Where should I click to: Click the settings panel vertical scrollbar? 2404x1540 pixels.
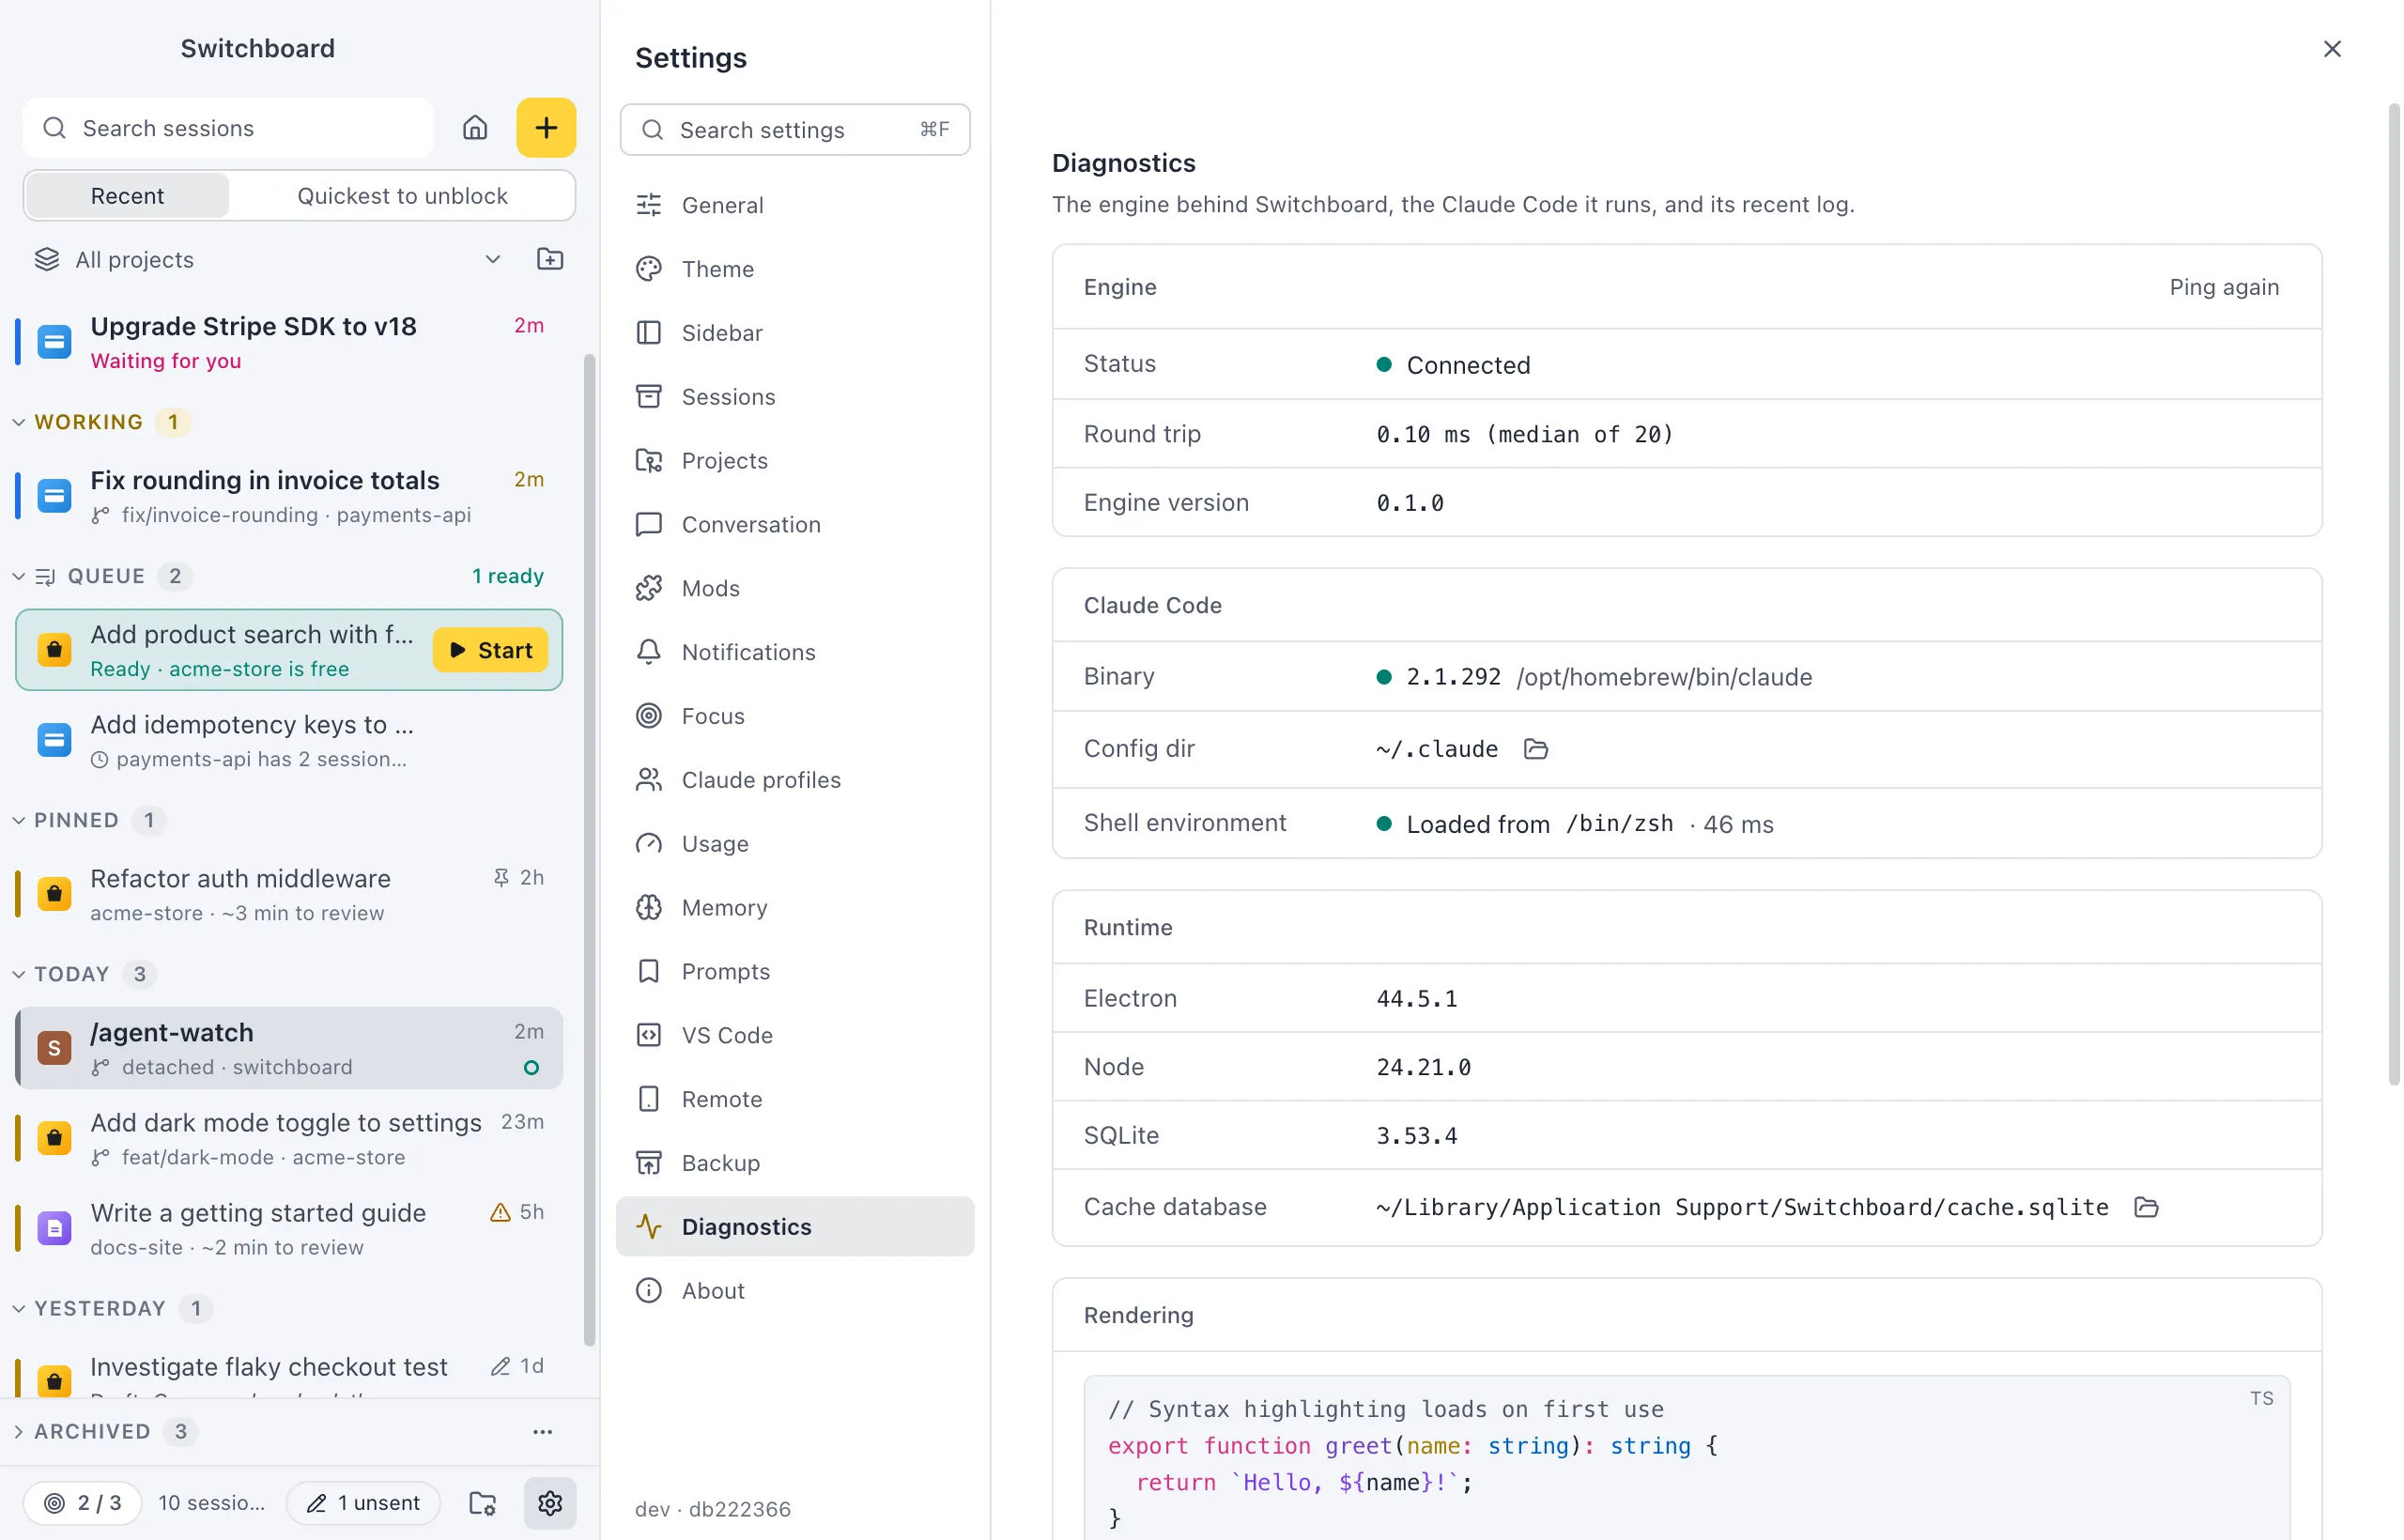coord(2393,594)
